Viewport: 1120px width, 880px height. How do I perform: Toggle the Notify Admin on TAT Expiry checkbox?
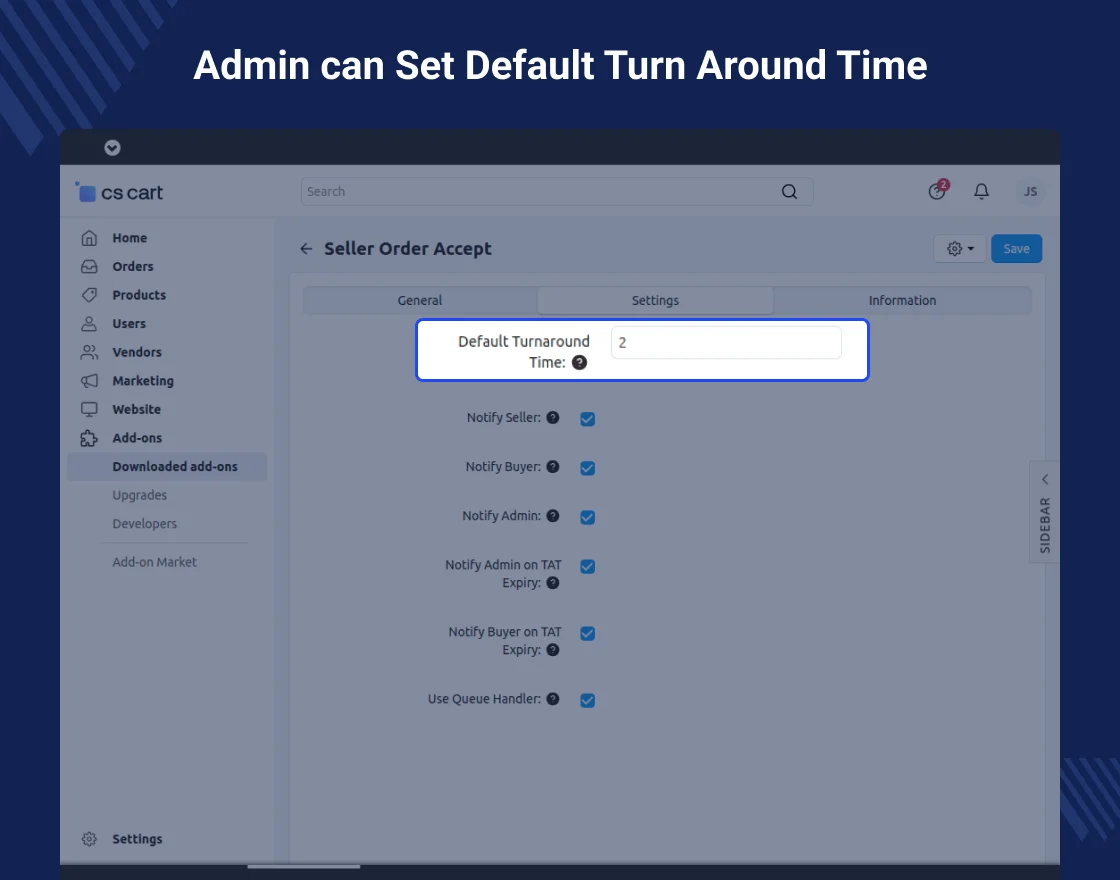click(588, 567)
